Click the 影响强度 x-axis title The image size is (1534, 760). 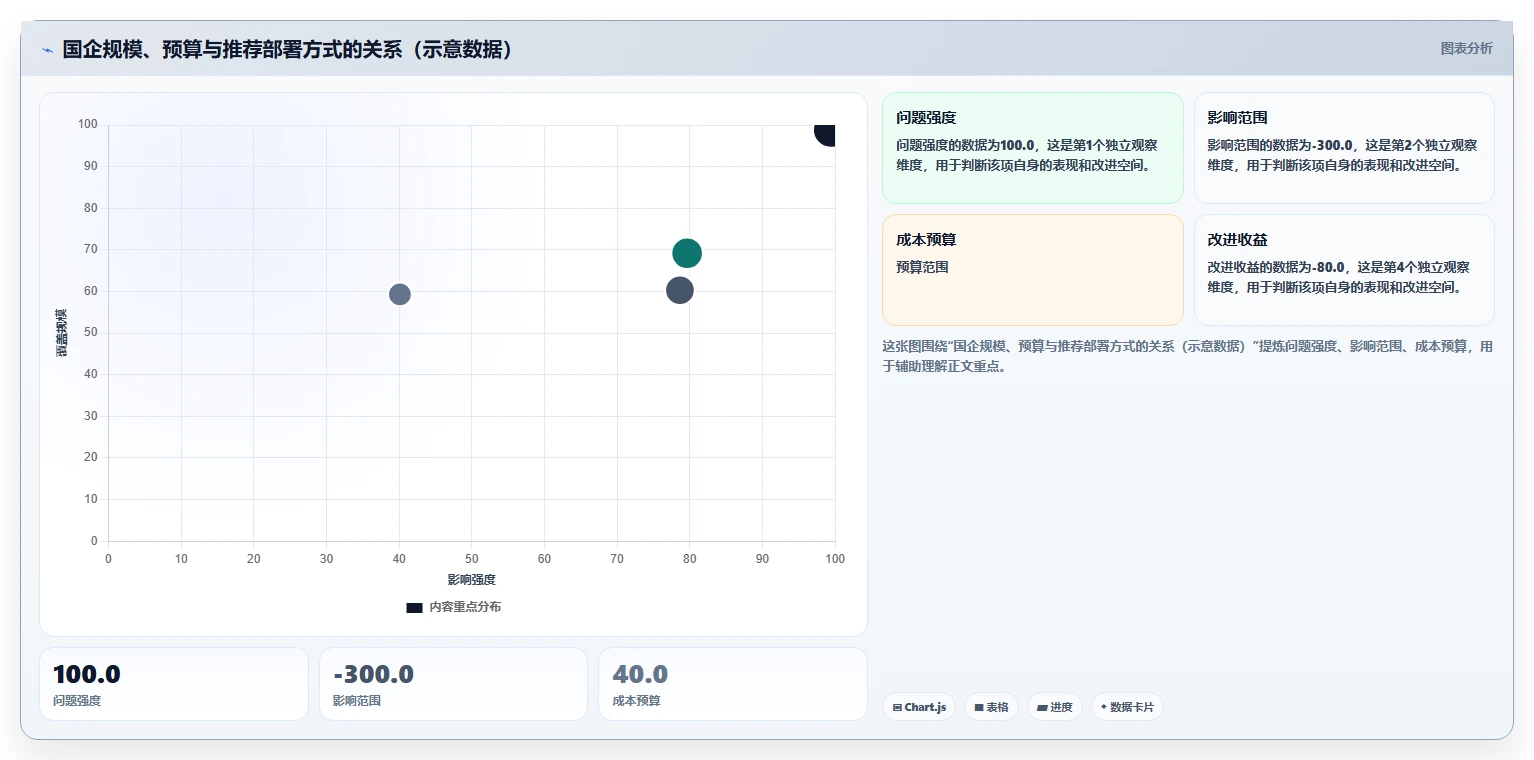click(472, 580)
